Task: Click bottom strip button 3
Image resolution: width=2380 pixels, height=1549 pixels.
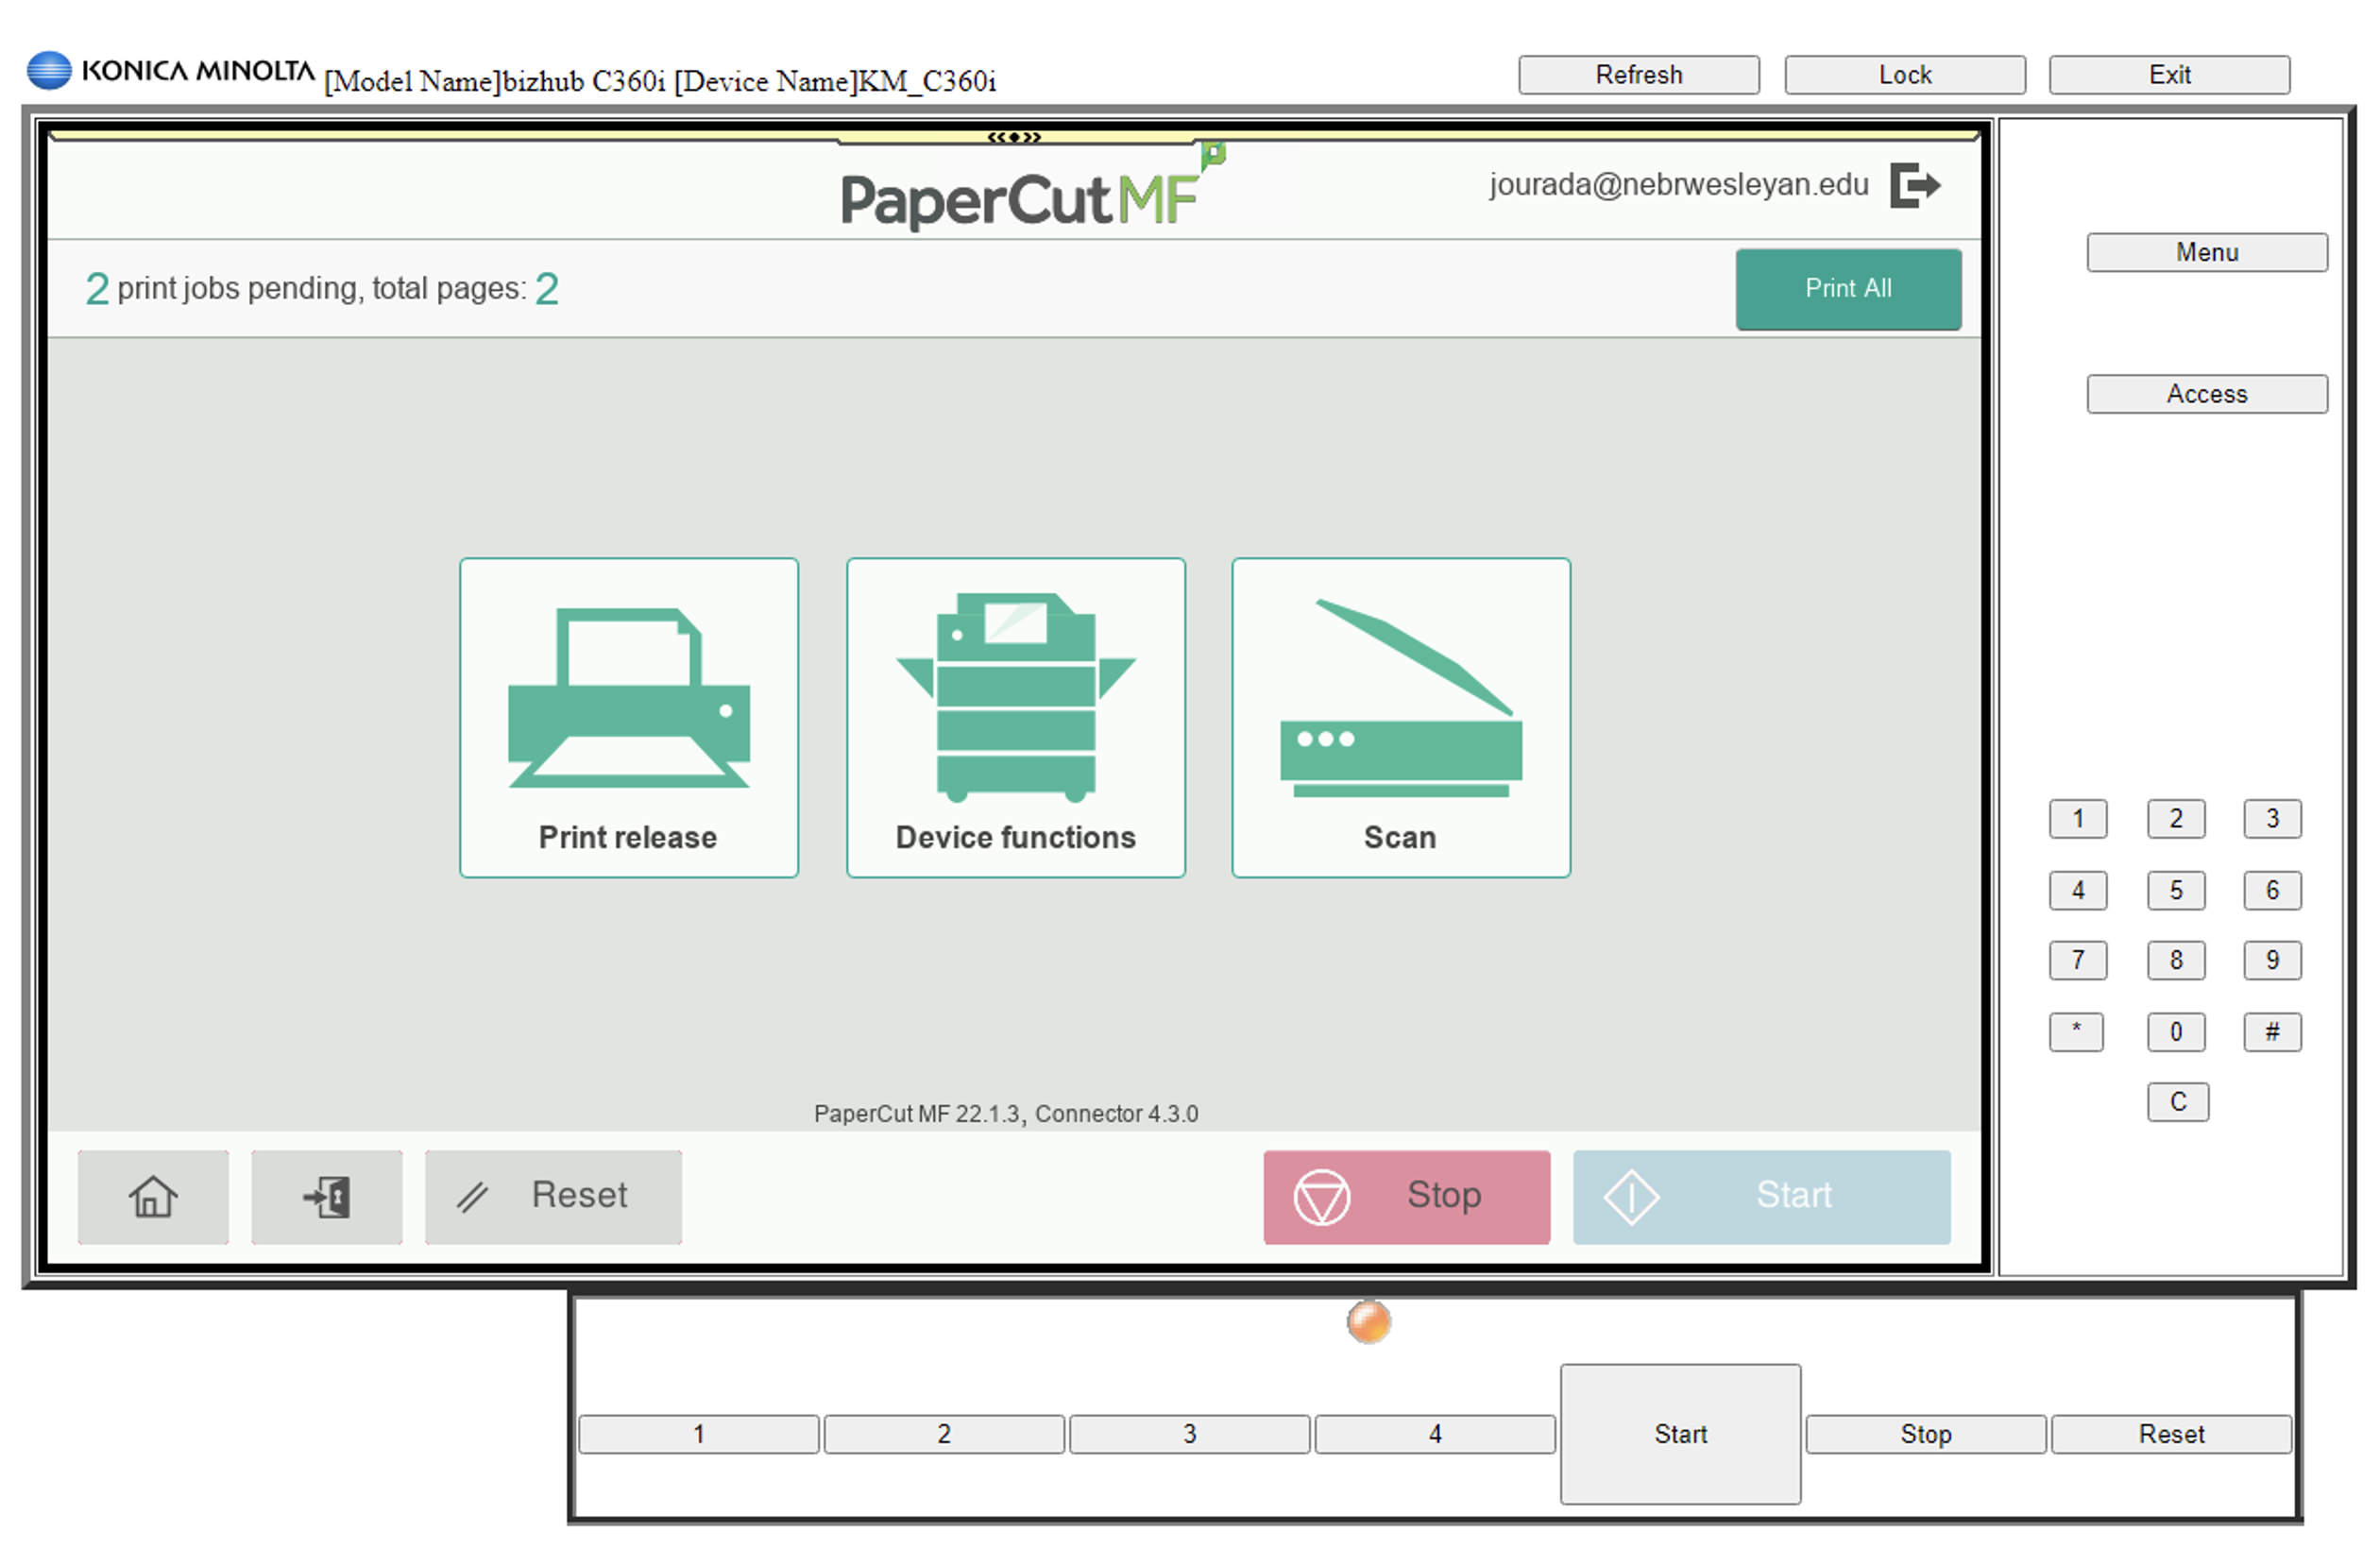Action: [1190, 1434]
